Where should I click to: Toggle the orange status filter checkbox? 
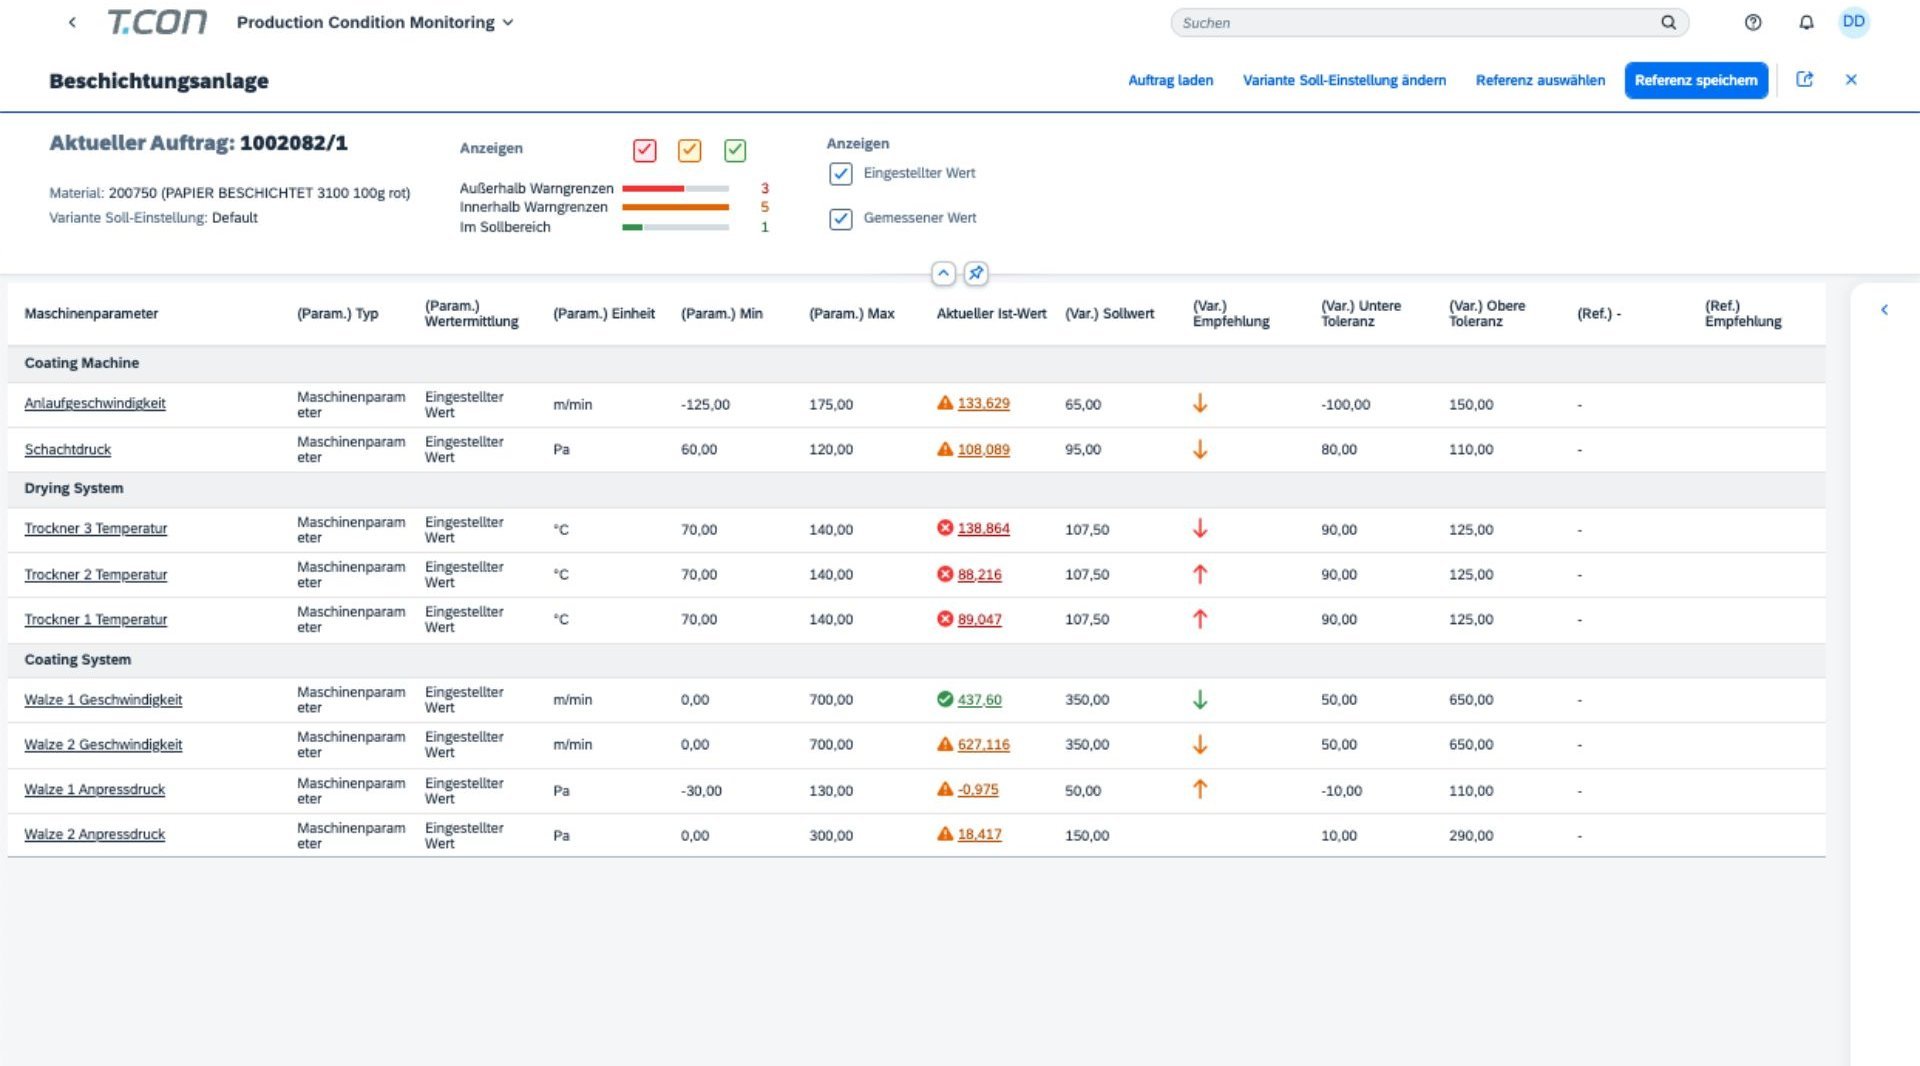(x=690, y=150)
